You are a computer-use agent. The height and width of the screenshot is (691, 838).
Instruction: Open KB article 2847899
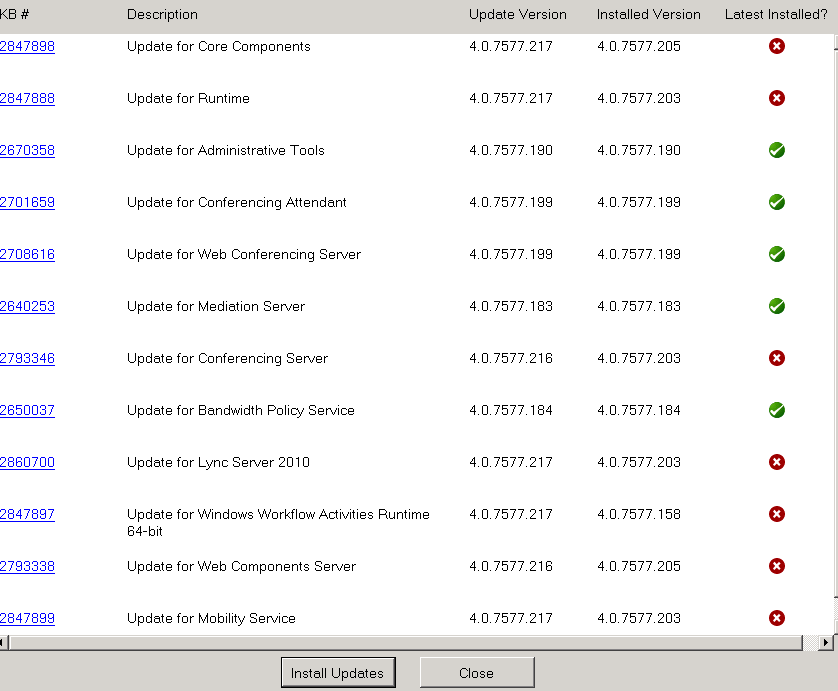pyautogui.click(x=27, y=618)
